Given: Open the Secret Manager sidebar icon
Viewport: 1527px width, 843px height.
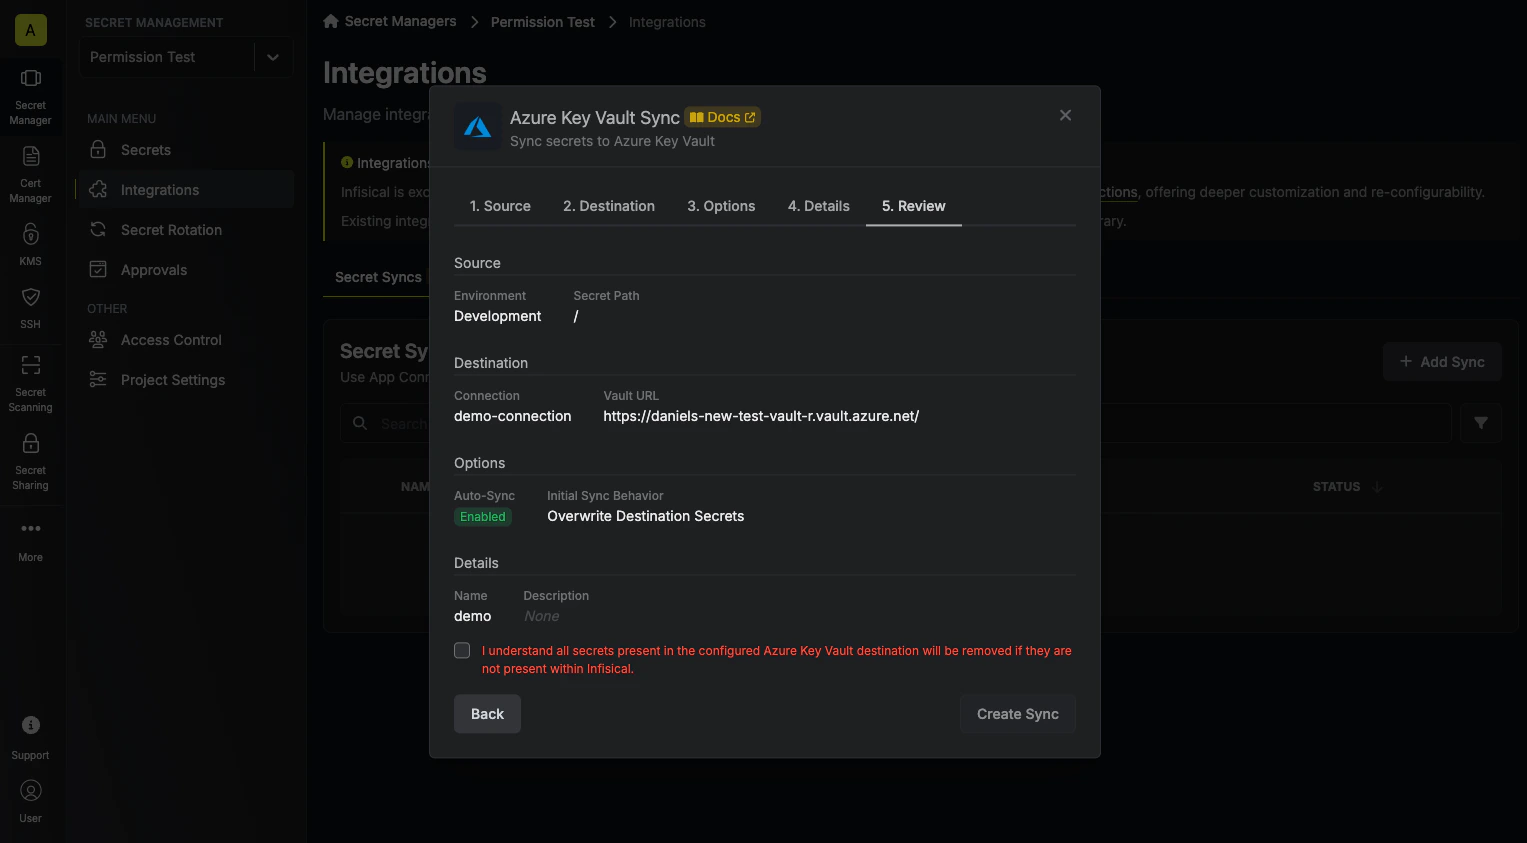Looking at the screenshot, I should [31, 78].
